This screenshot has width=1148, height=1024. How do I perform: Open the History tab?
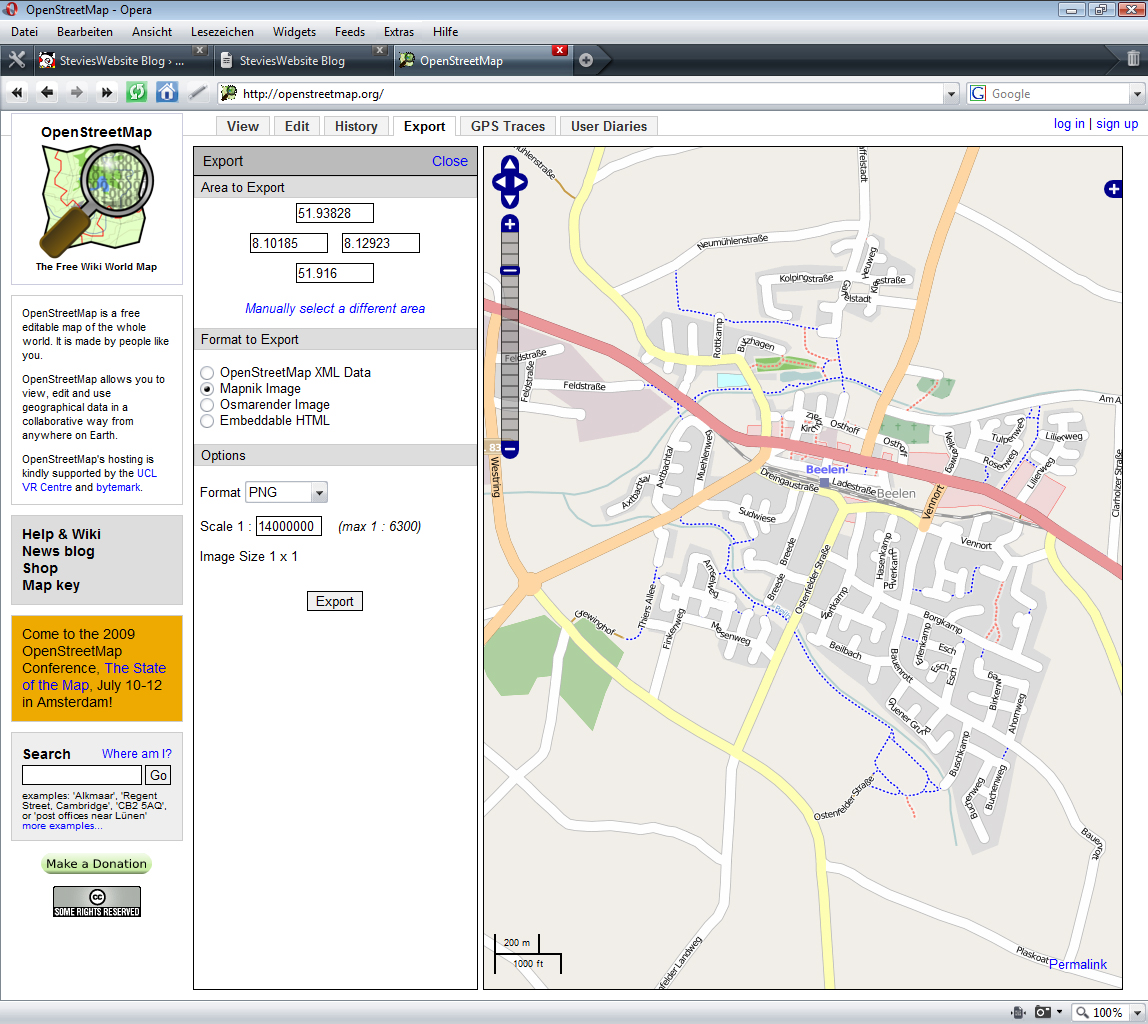coord(357,126)
